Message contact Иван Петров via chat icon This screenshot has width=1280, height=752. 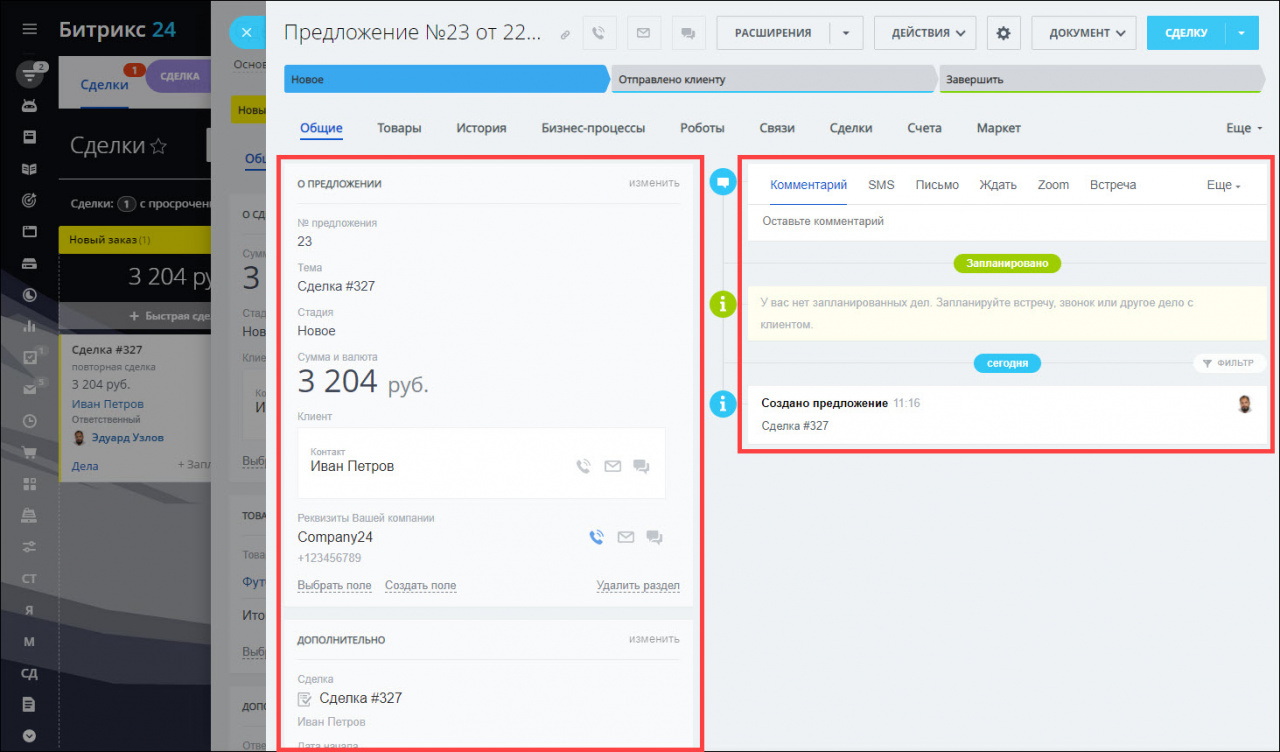coord(642,466)
